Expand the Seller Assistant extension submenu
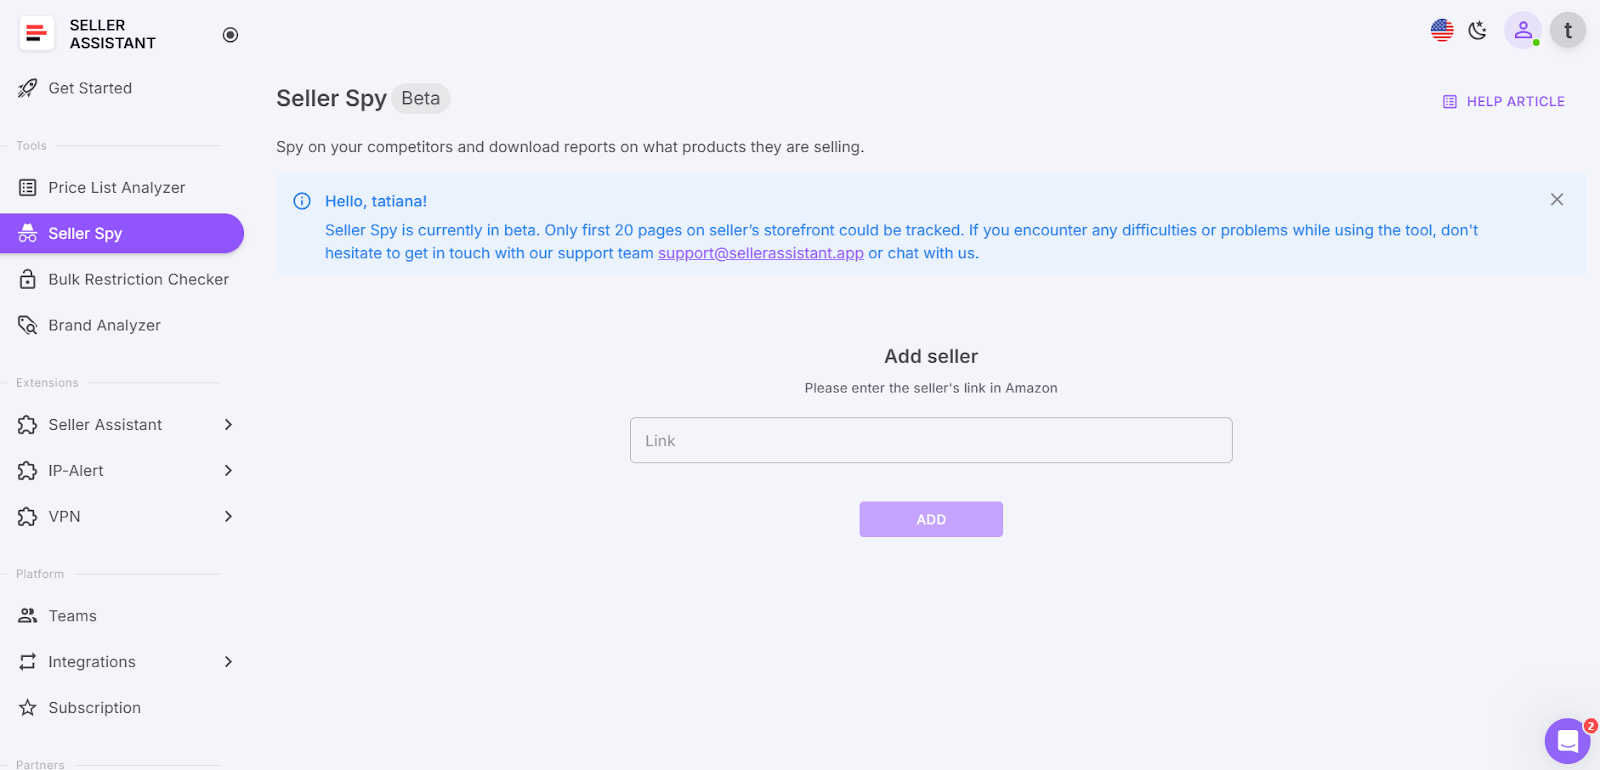Screen dimensions: 1600x770 click(x=228, y=425)
